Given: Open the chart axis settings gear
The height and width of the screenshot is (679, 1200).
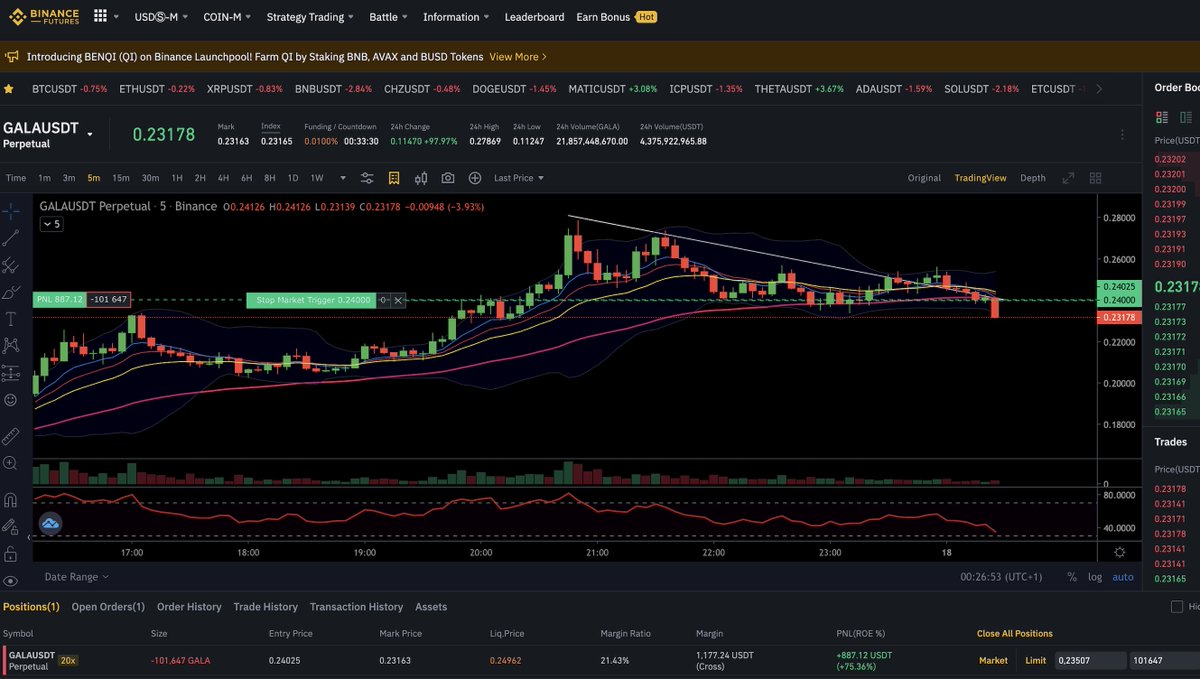Looking at the screenshot, I should (x=1119, y=552).
